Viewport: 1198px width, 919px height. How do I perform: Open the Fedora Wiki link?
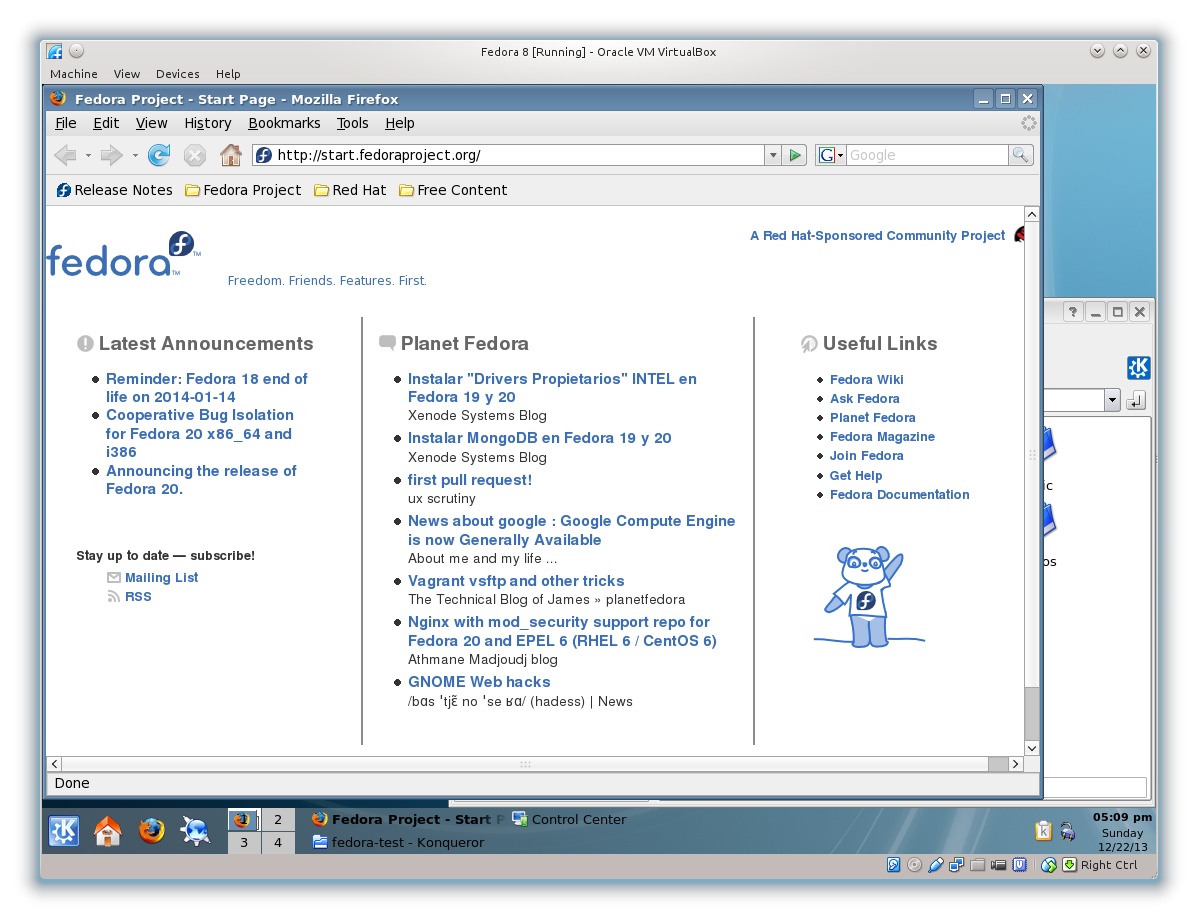click(x=866, y=380)
